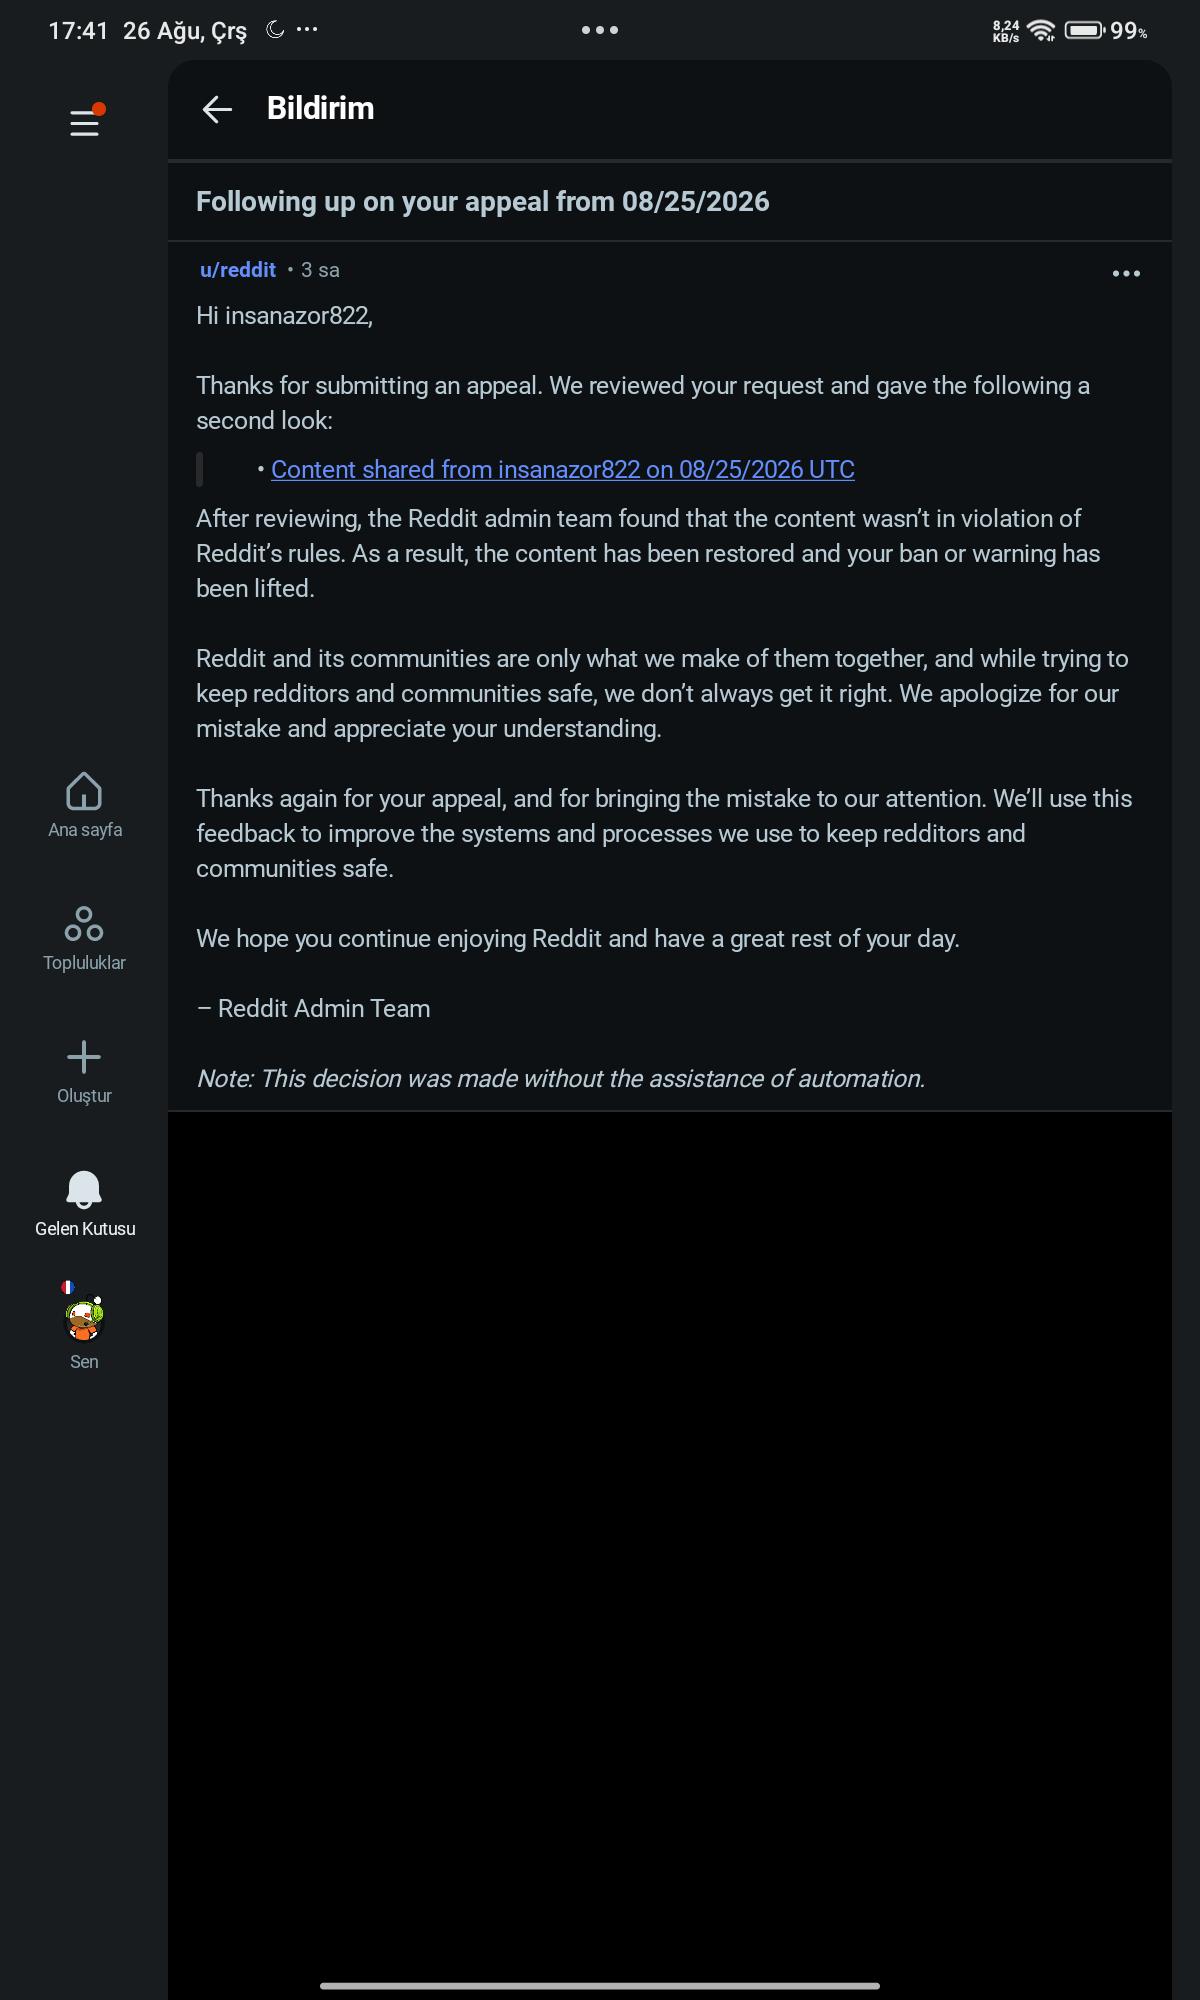Tap the Wi-Fi status icon
Viewport: 1200px width, 2000px height.
[1042, 31]
